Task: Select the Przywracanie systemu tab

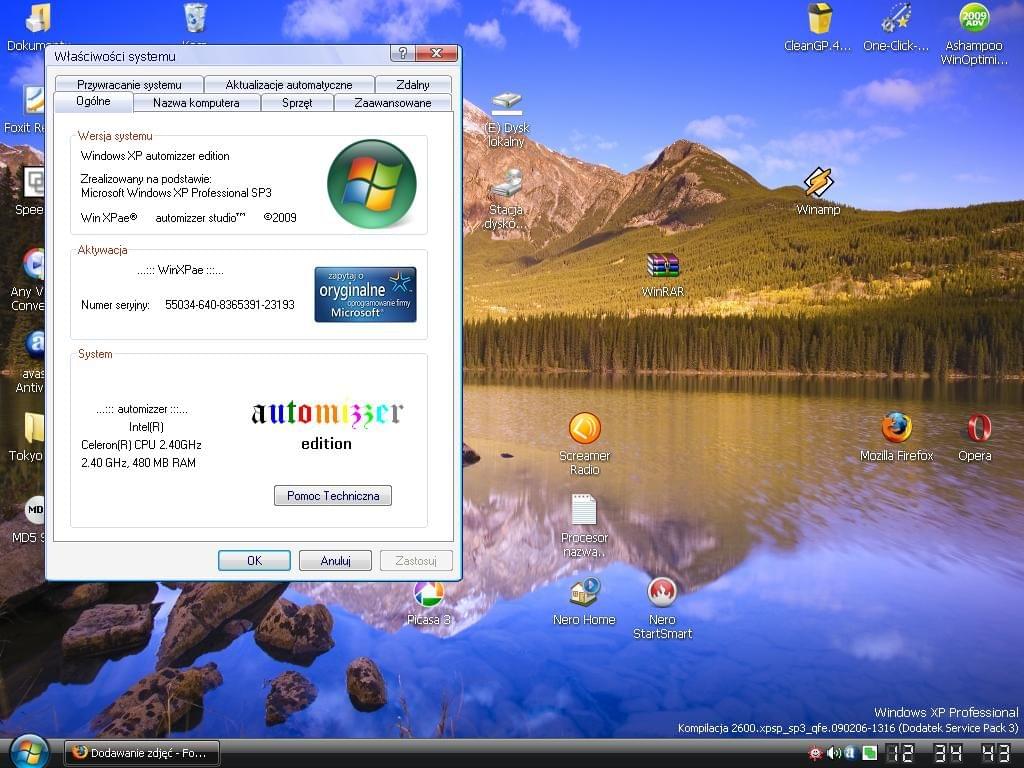Action: tap(129, 85)
